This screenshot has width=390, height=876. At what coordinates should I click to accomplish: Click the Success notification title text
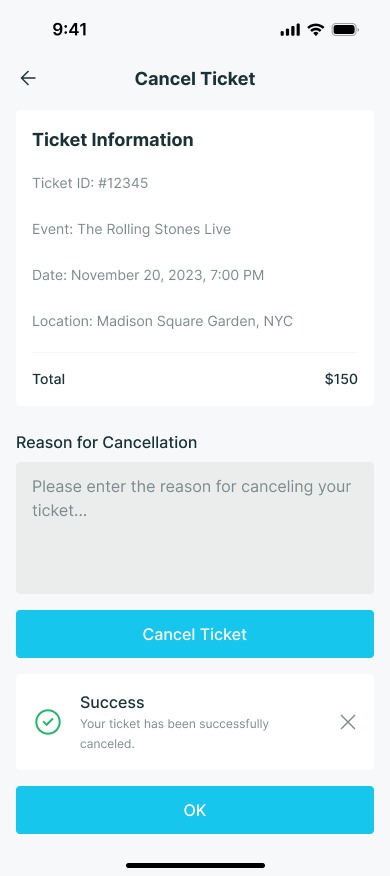(x=112, y=702)
